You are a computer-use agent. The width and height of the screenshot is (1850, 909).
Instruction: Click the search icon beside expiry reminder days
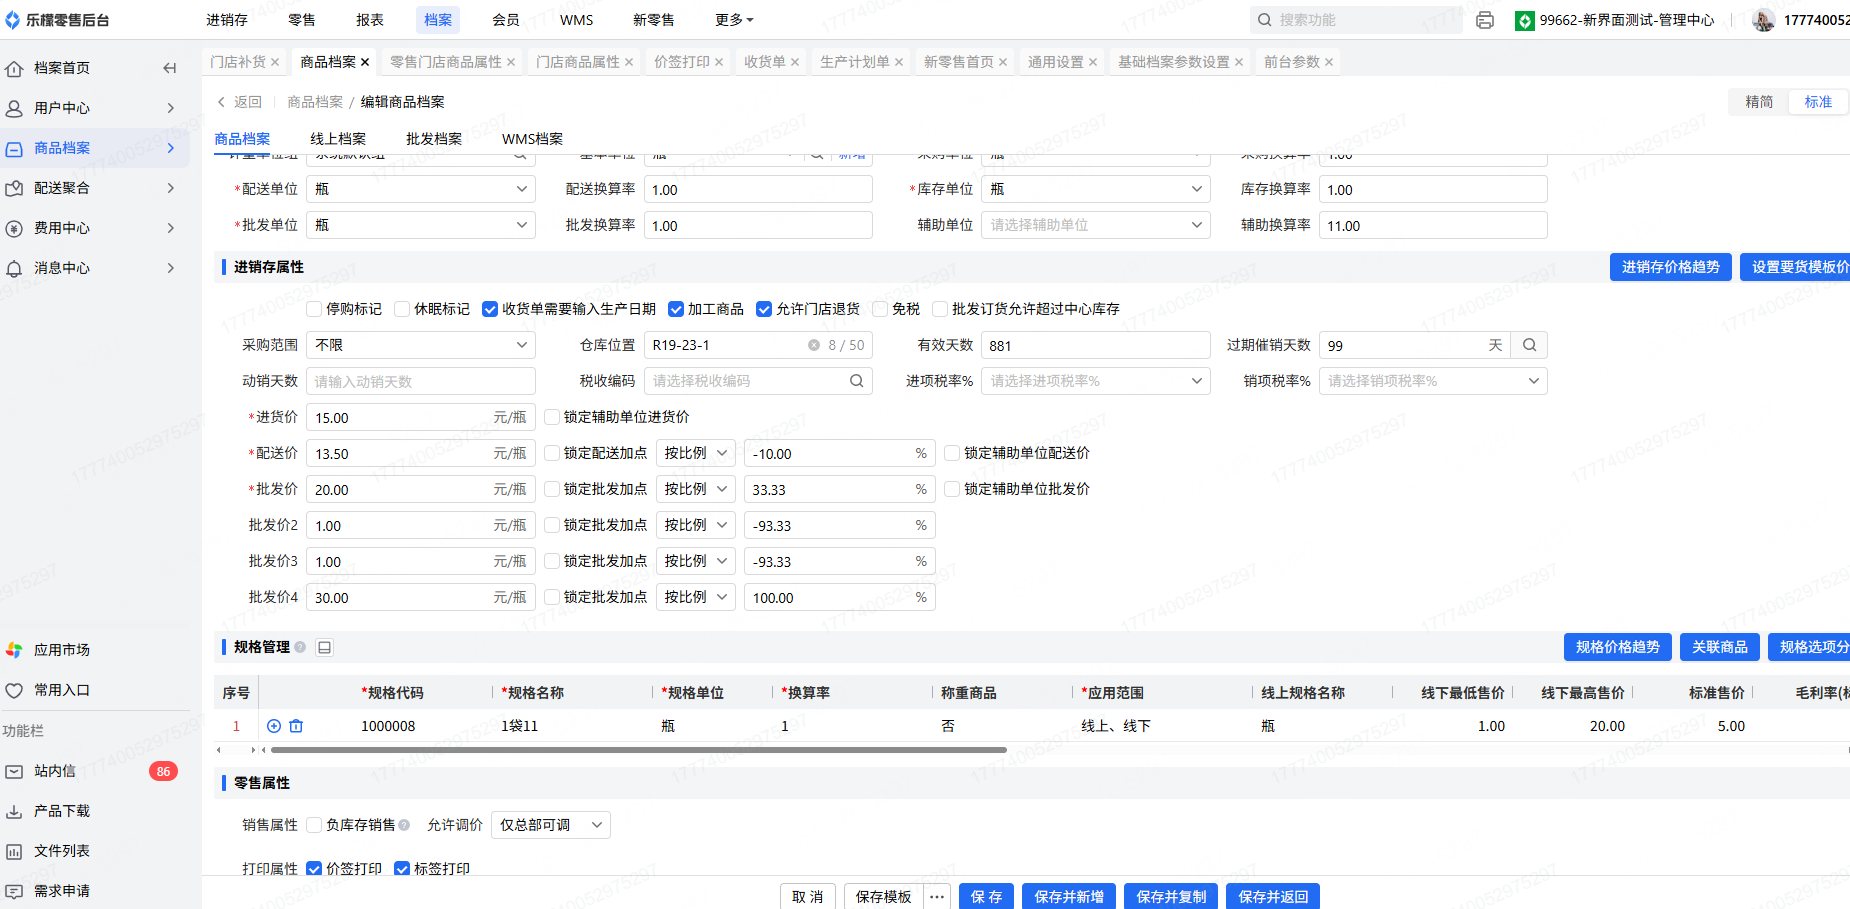click(1529, 345)
